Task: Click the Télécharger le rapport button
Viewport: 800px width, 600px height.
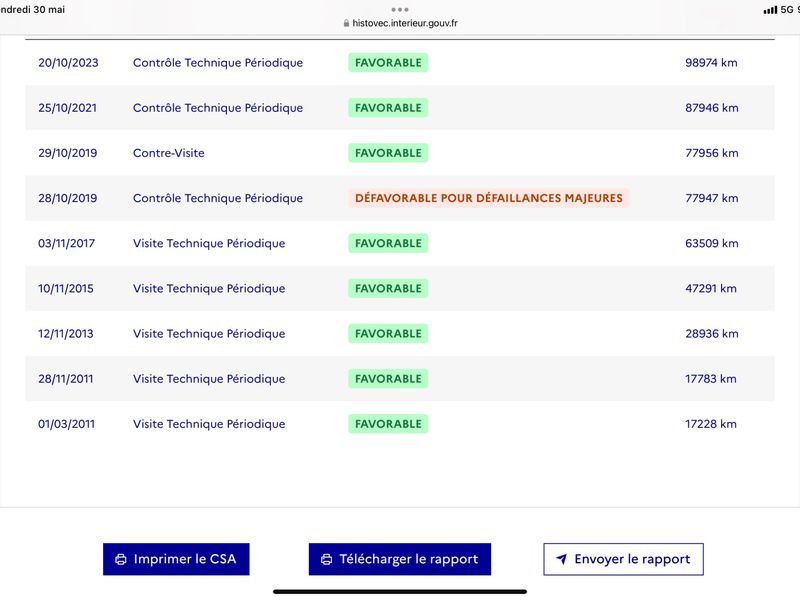Action: (x=399, y=559)
